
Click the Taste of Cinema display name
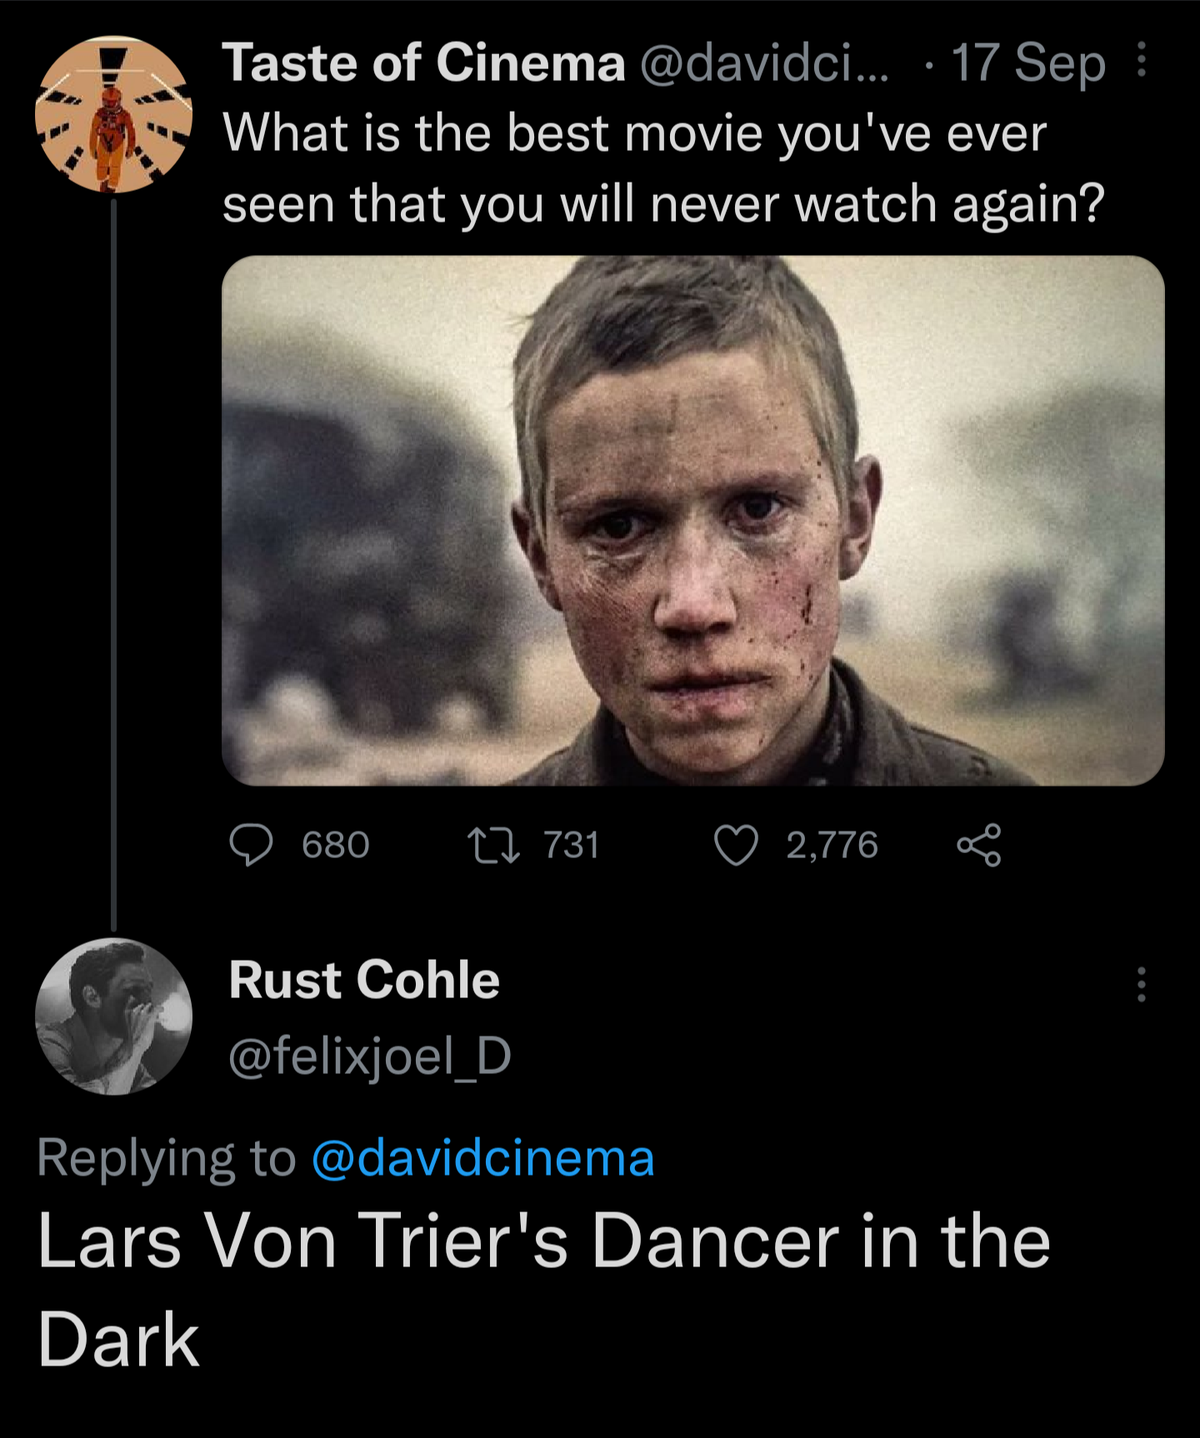coord(423,64)
